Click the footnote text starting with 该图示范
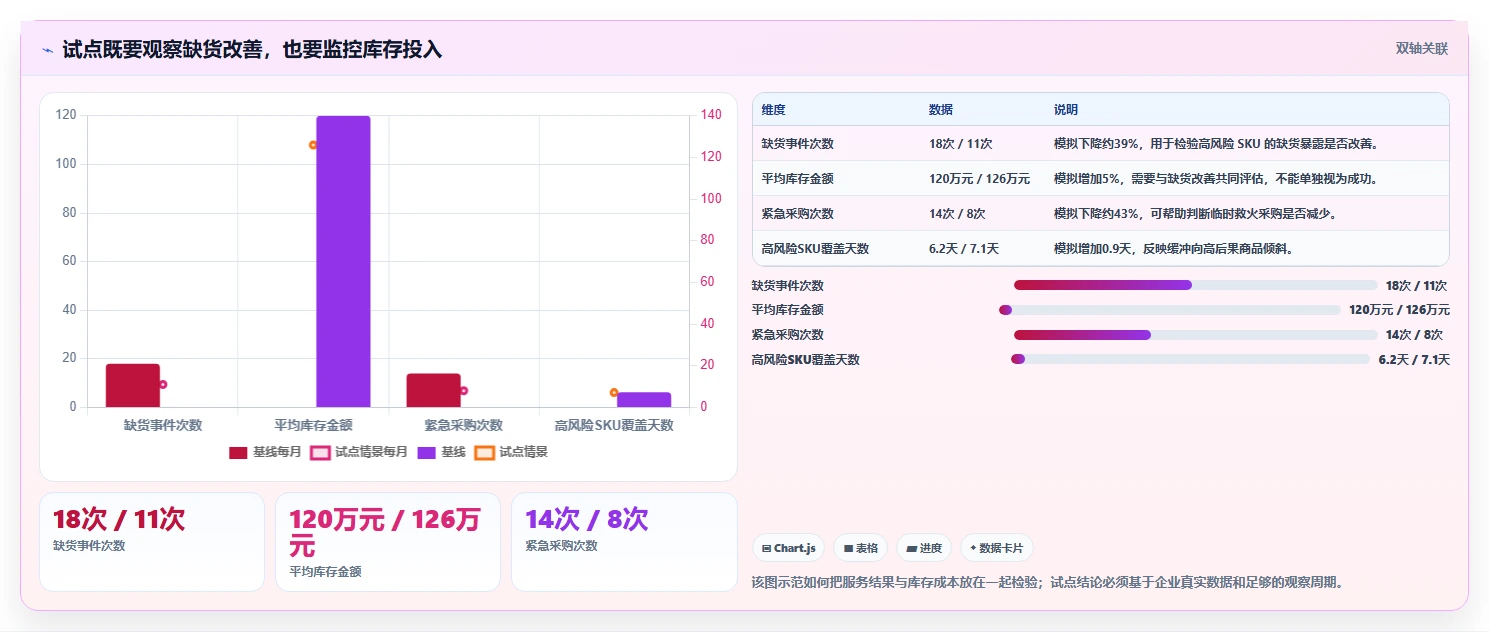This screenshot has height=632, width=1489. point(1048,582)
